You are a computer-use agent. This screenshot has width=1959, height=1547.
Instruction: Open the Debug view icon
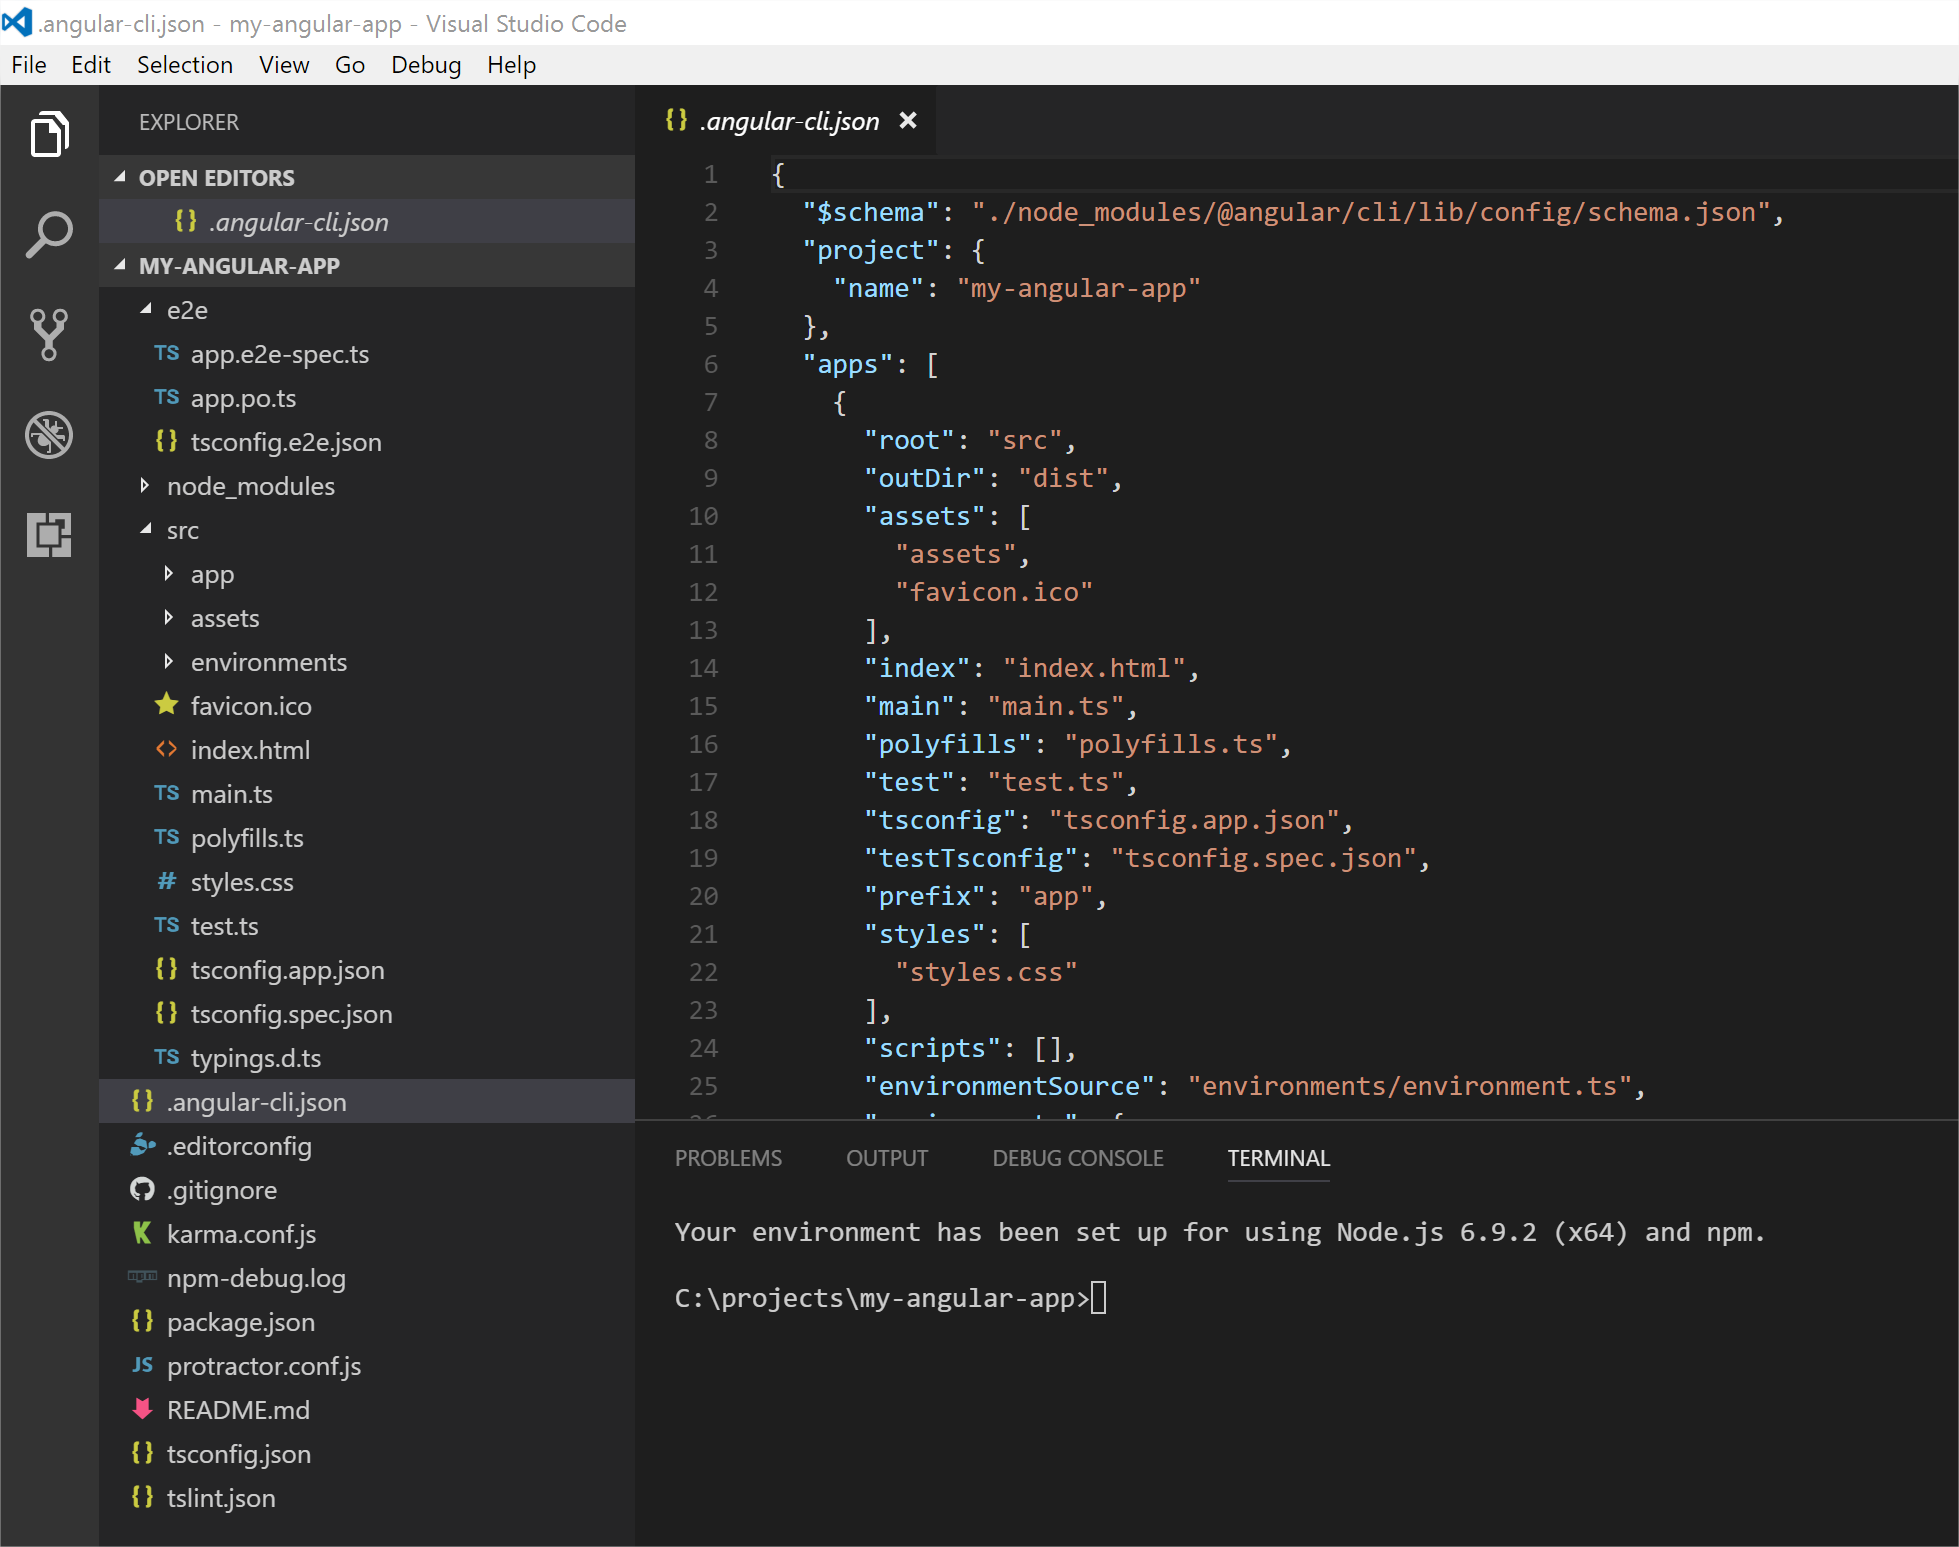coord(49,435)
